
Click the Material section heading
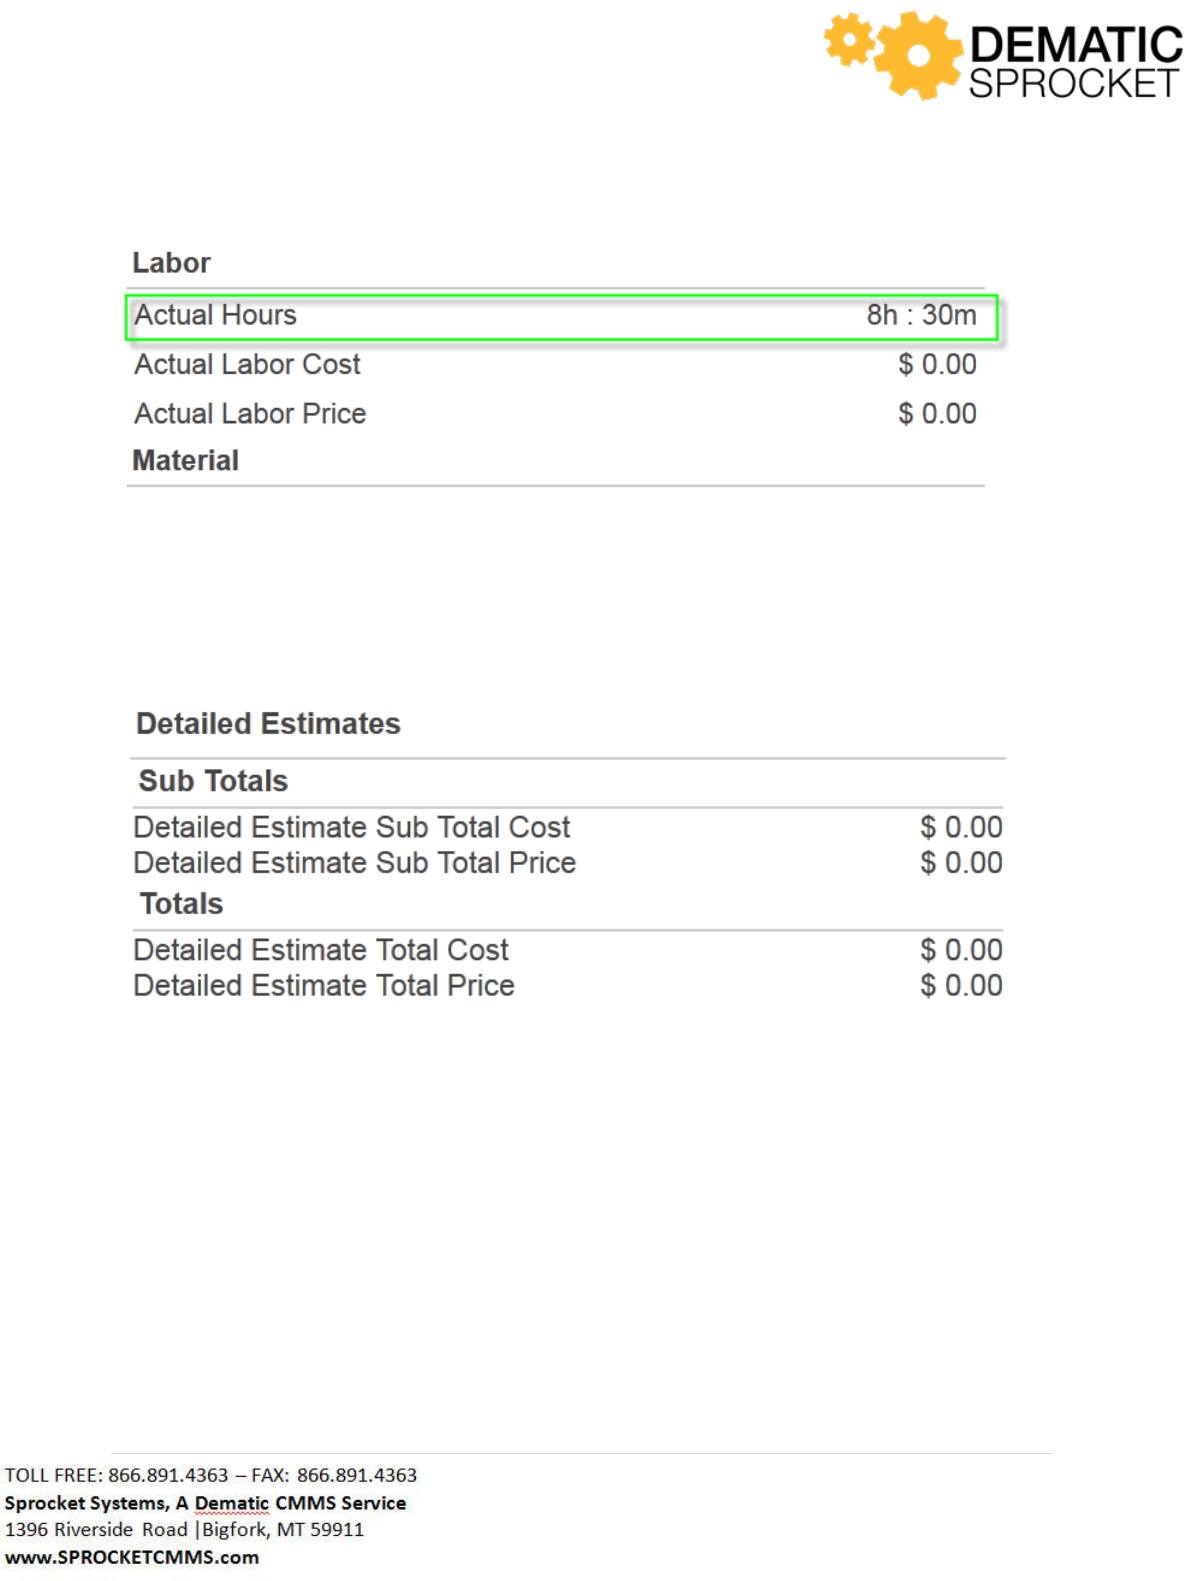186,461
